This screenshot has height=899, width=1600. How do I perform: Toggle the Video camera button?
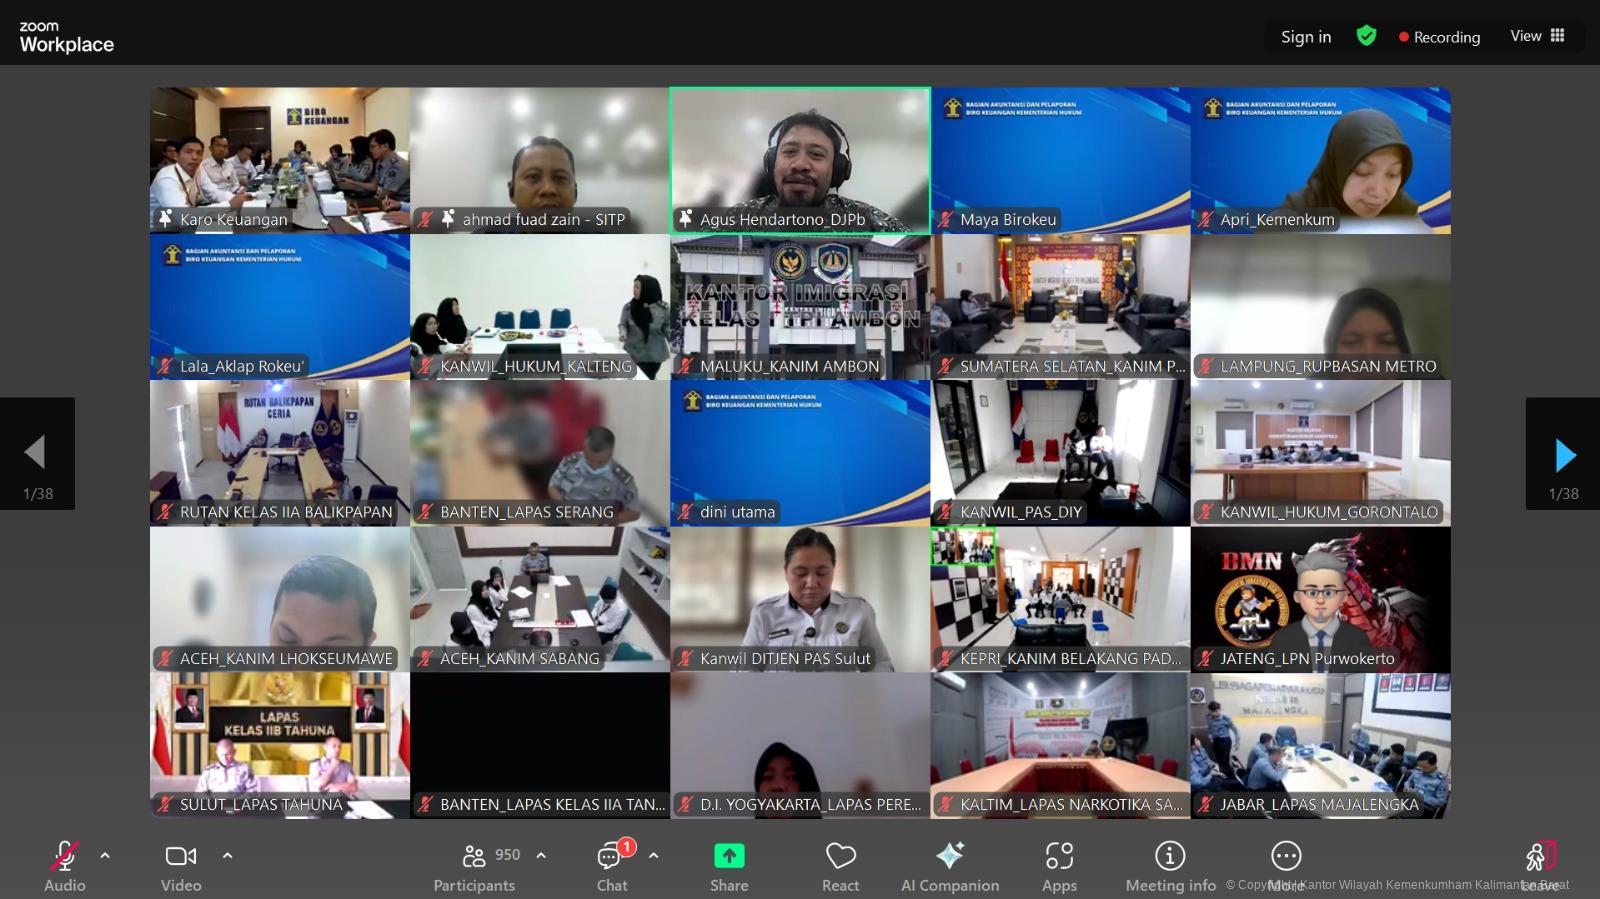181,856
